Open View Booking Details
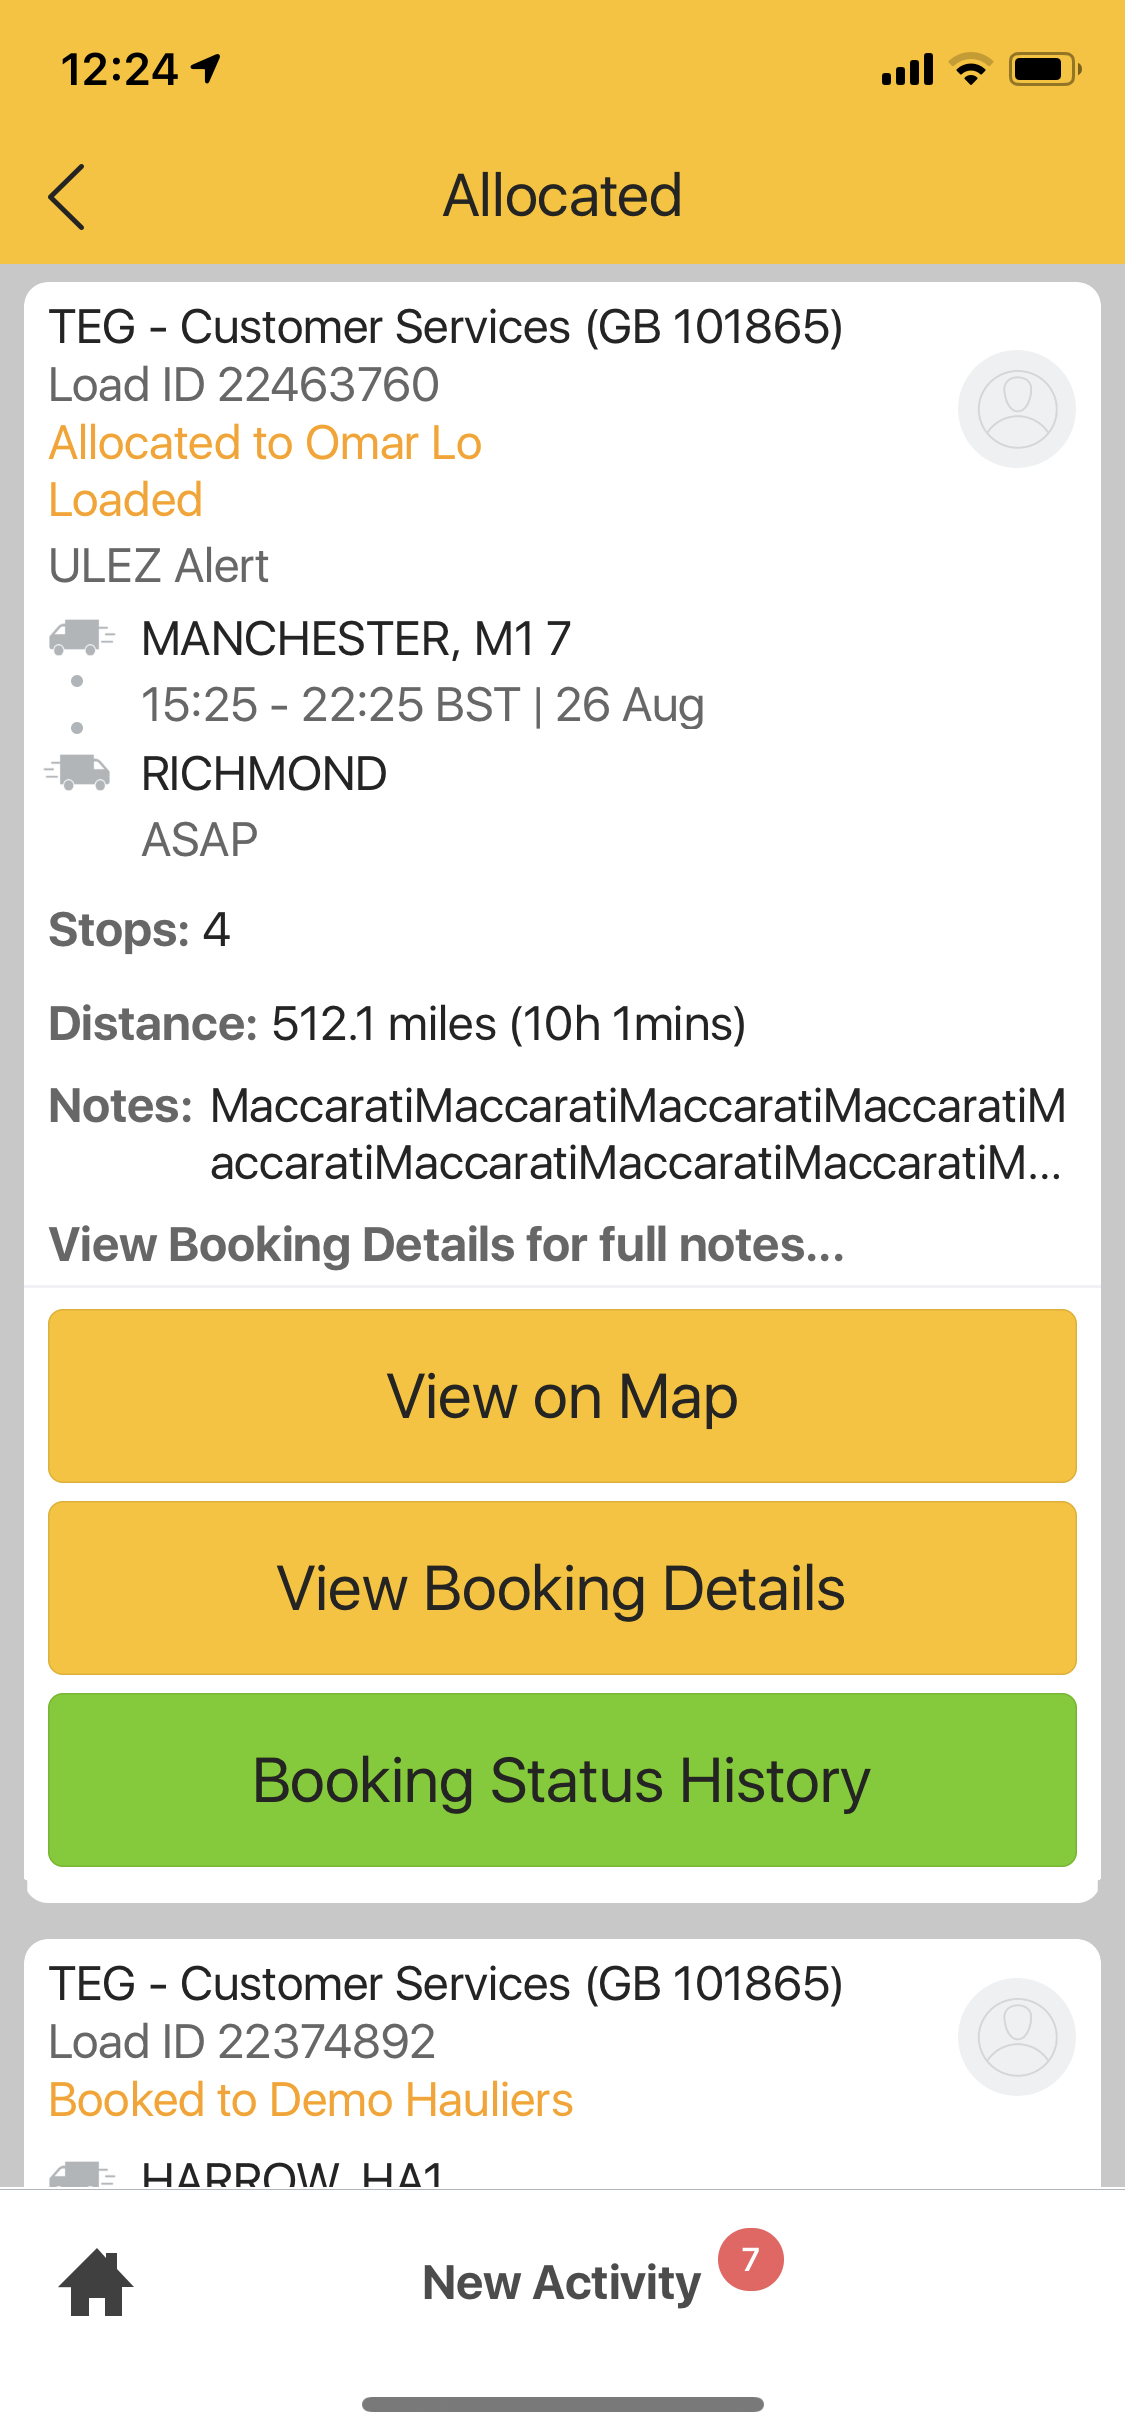The image size is (1125, 2436). 562,1588
